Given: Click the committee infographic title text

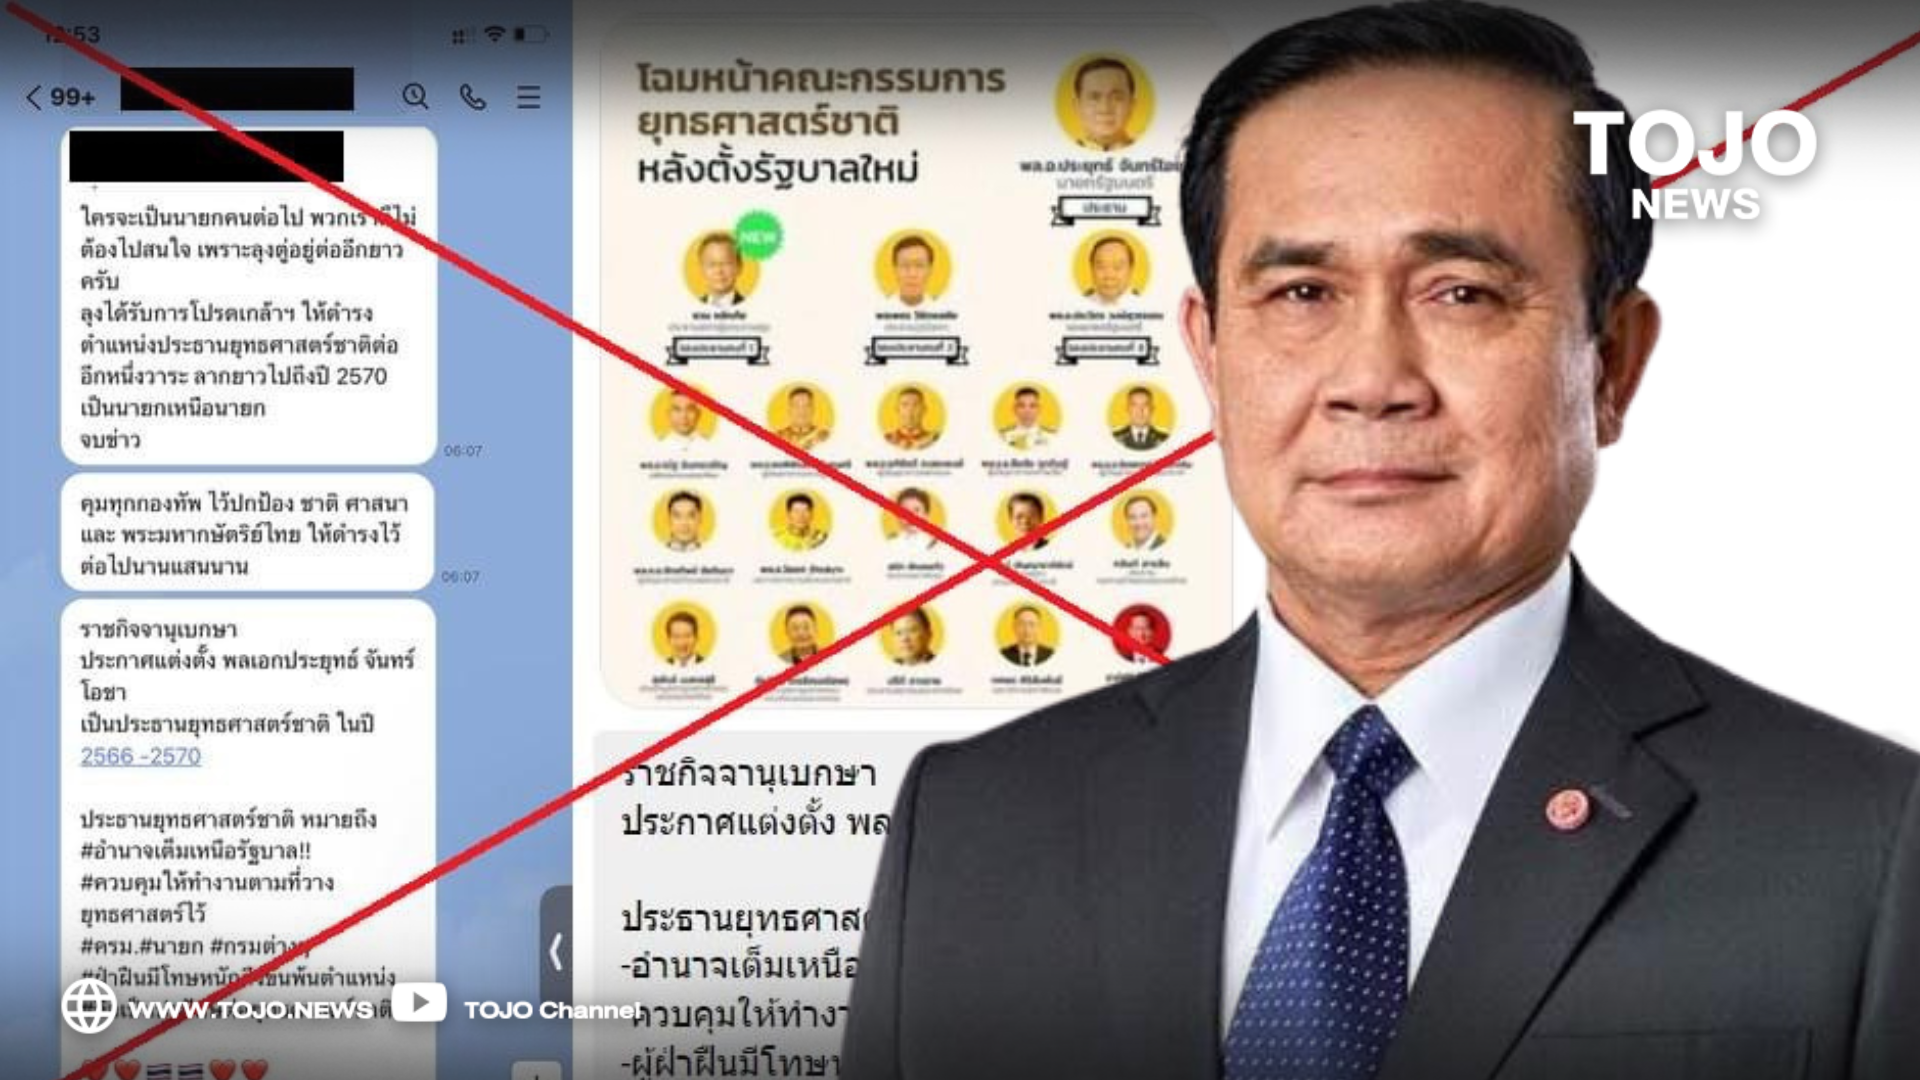Looking at the screenshot, I should click(820, 123).
